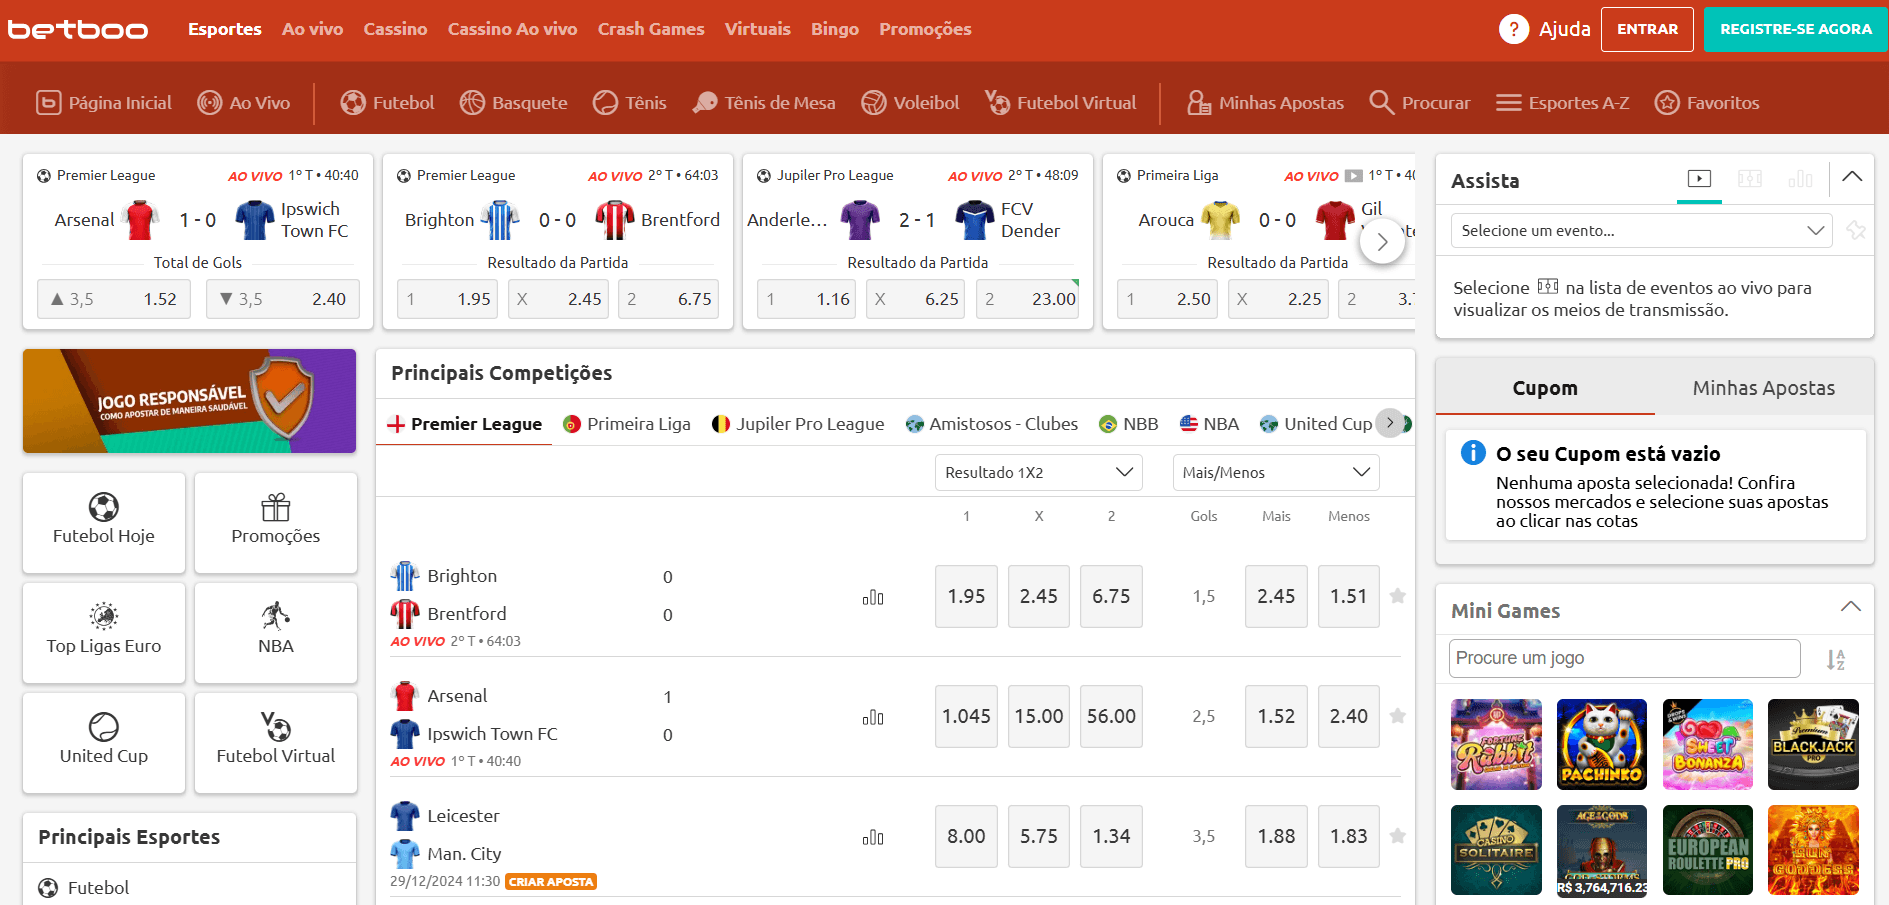Open the Ajuda help question-mark icon

(1514, 29)
